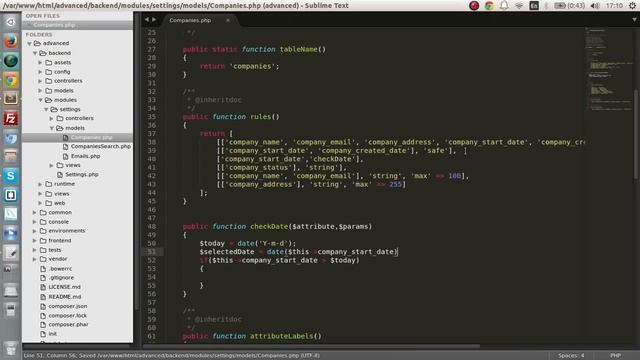
Task: Launch FileZilla from the dock
Action: click(11, 118)
